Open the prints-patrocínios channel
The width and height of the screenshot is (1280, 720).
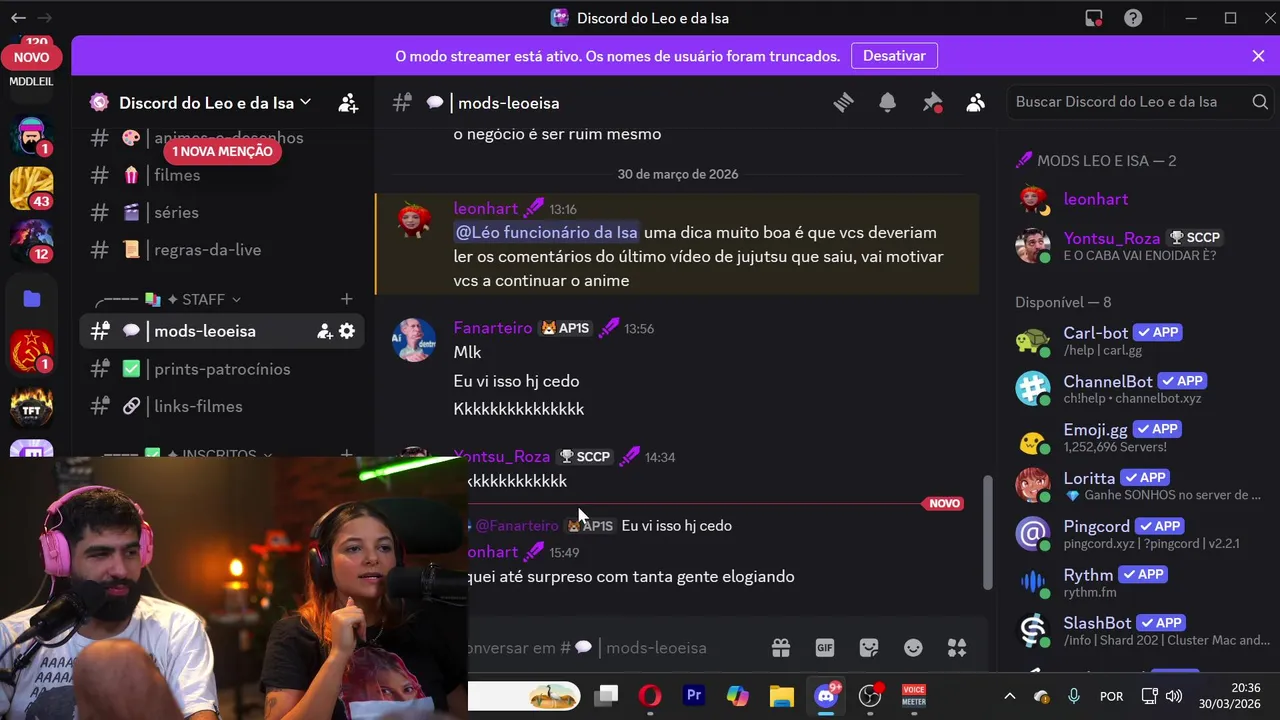pos(222,369)
